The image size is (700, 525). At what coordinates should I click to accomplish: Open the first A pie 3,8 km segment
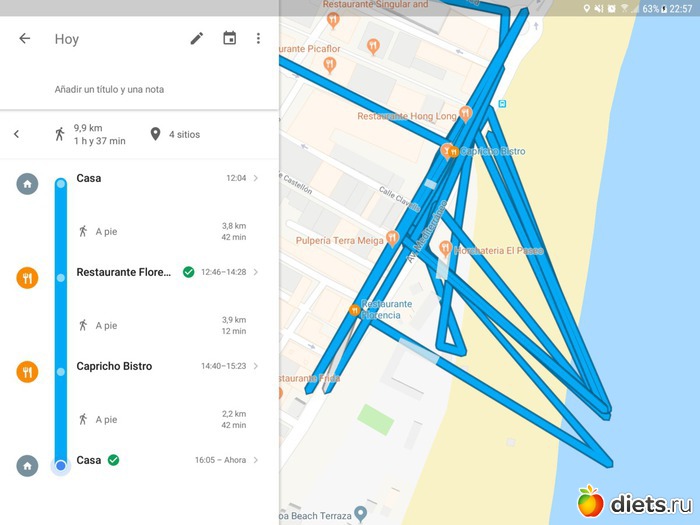(x=162, y=231)
